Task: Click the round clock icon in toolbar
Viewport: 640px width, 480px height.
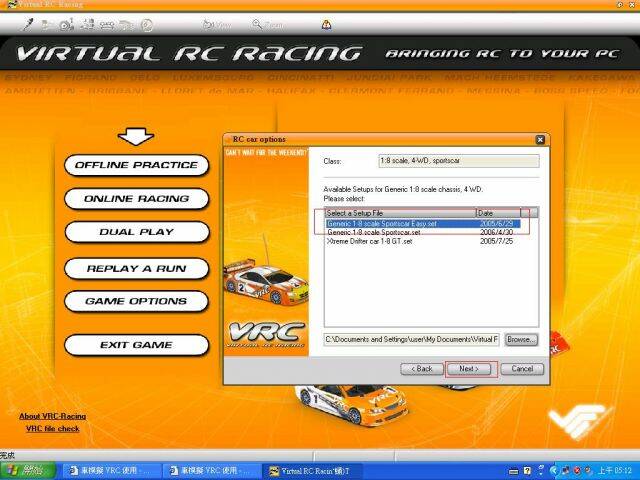Action: pyautogui.click(x=147, y=25)
